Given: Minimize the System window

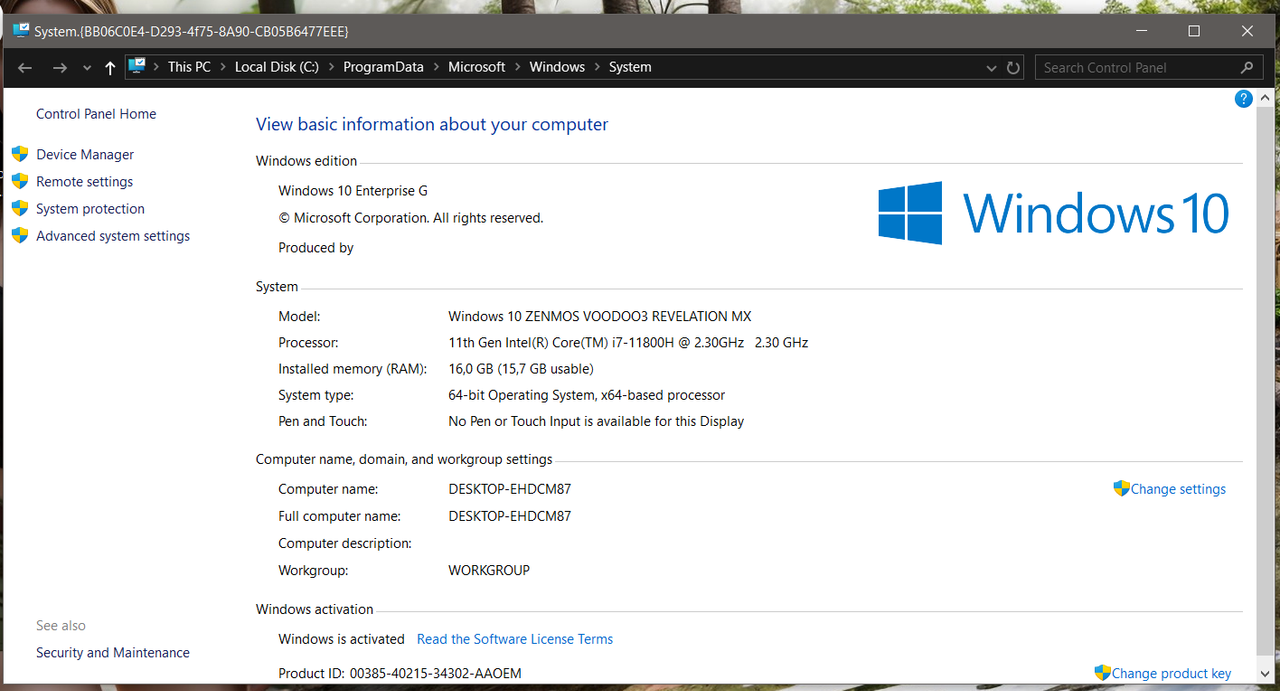Looking at the screenshot, I should click(1140, 31).
